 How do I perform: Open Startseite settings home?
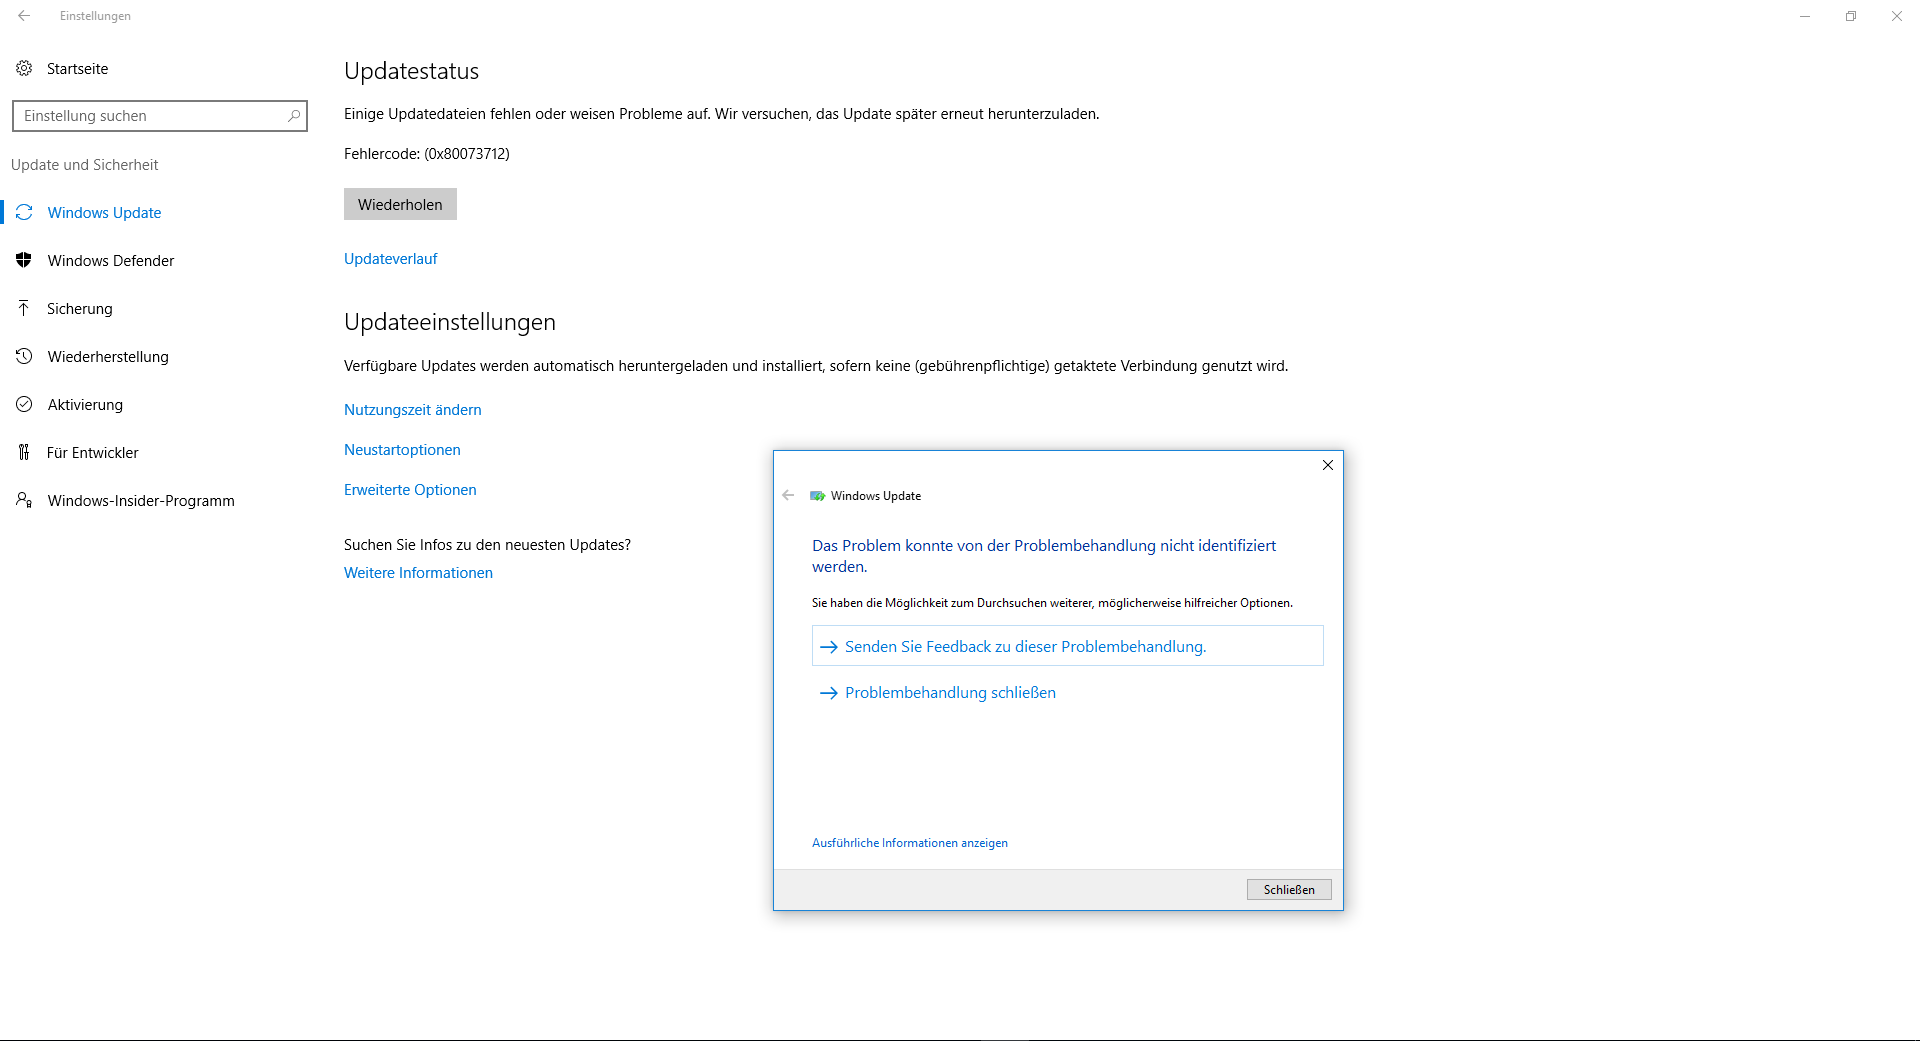click(x=78, y=68)
